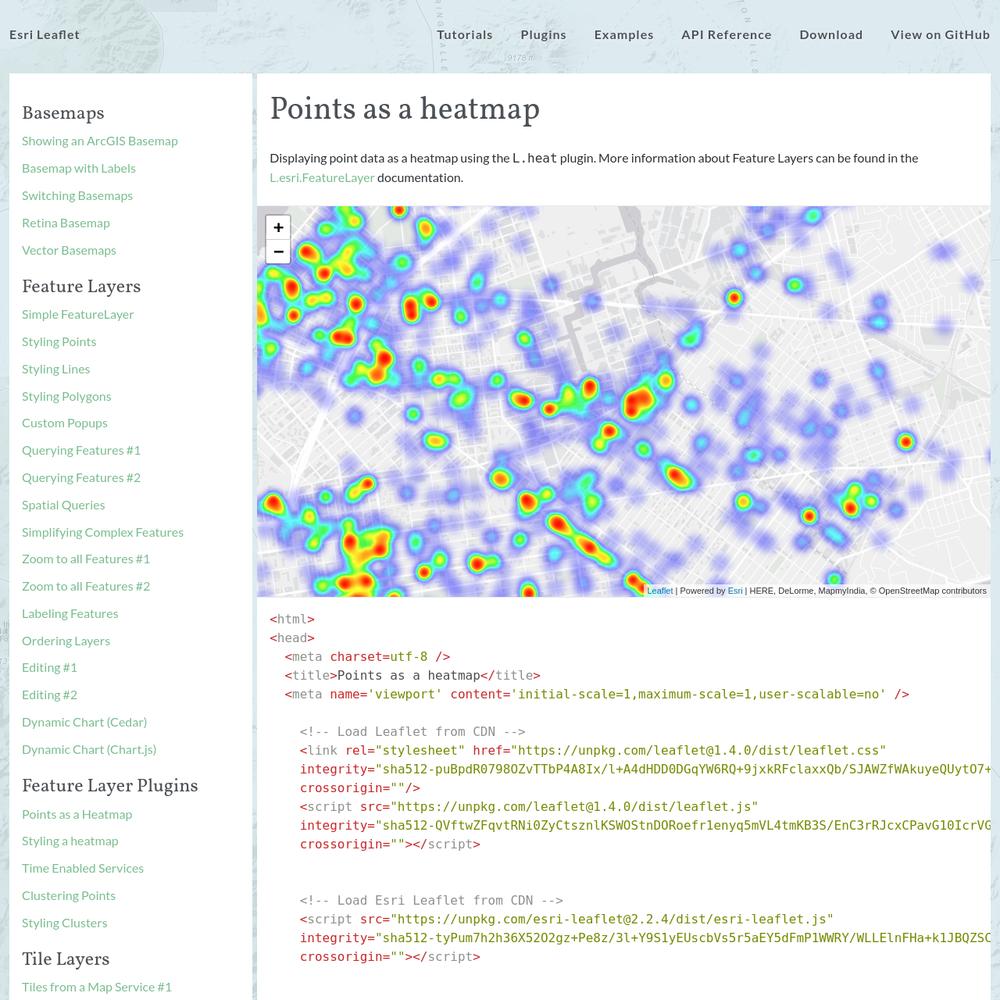1000x1000 pixels.
Task: Open Spatial Queries example
Action: [x=63, y=505]
